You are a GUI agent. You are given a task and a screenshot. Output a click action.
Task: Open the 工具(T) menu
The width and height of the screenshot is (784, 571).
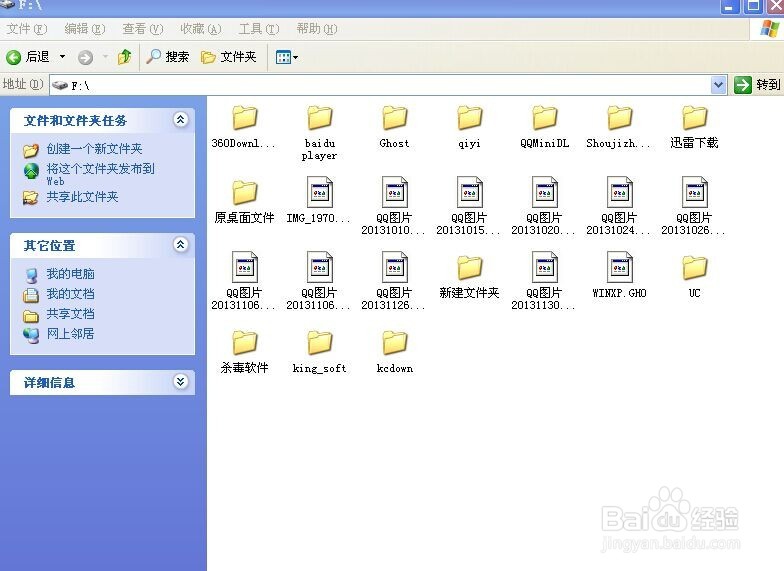tap(258, 29)
